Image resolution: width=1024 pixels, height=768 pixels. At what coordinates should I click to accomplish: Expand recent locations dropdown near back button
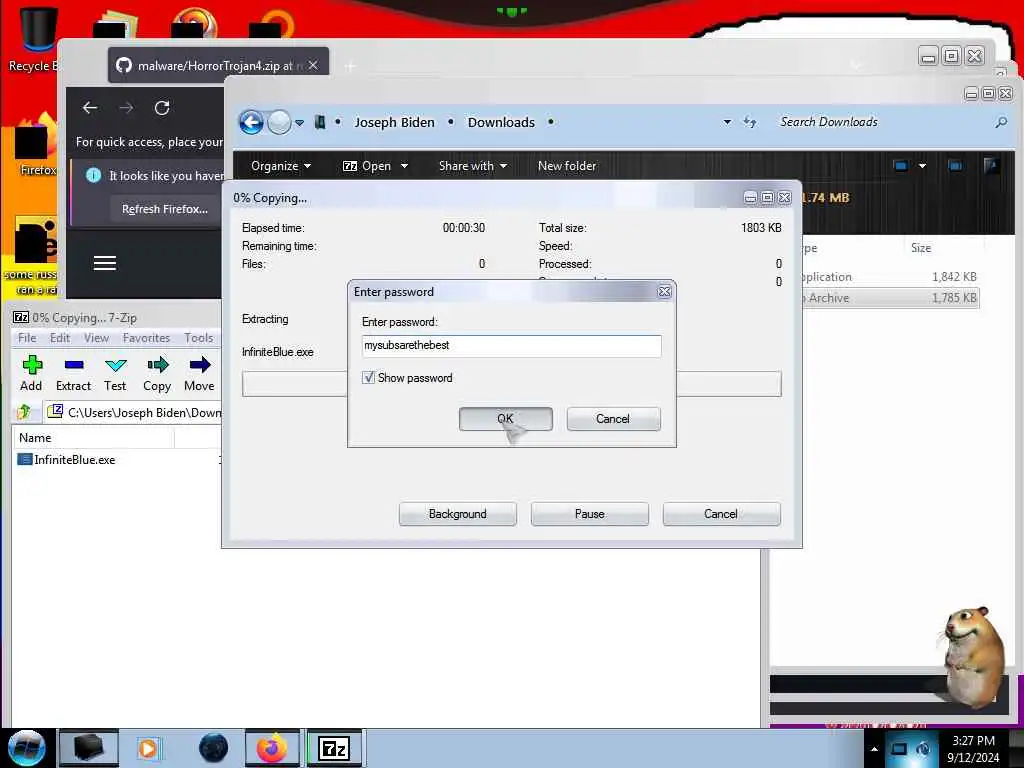pos(299,122)
